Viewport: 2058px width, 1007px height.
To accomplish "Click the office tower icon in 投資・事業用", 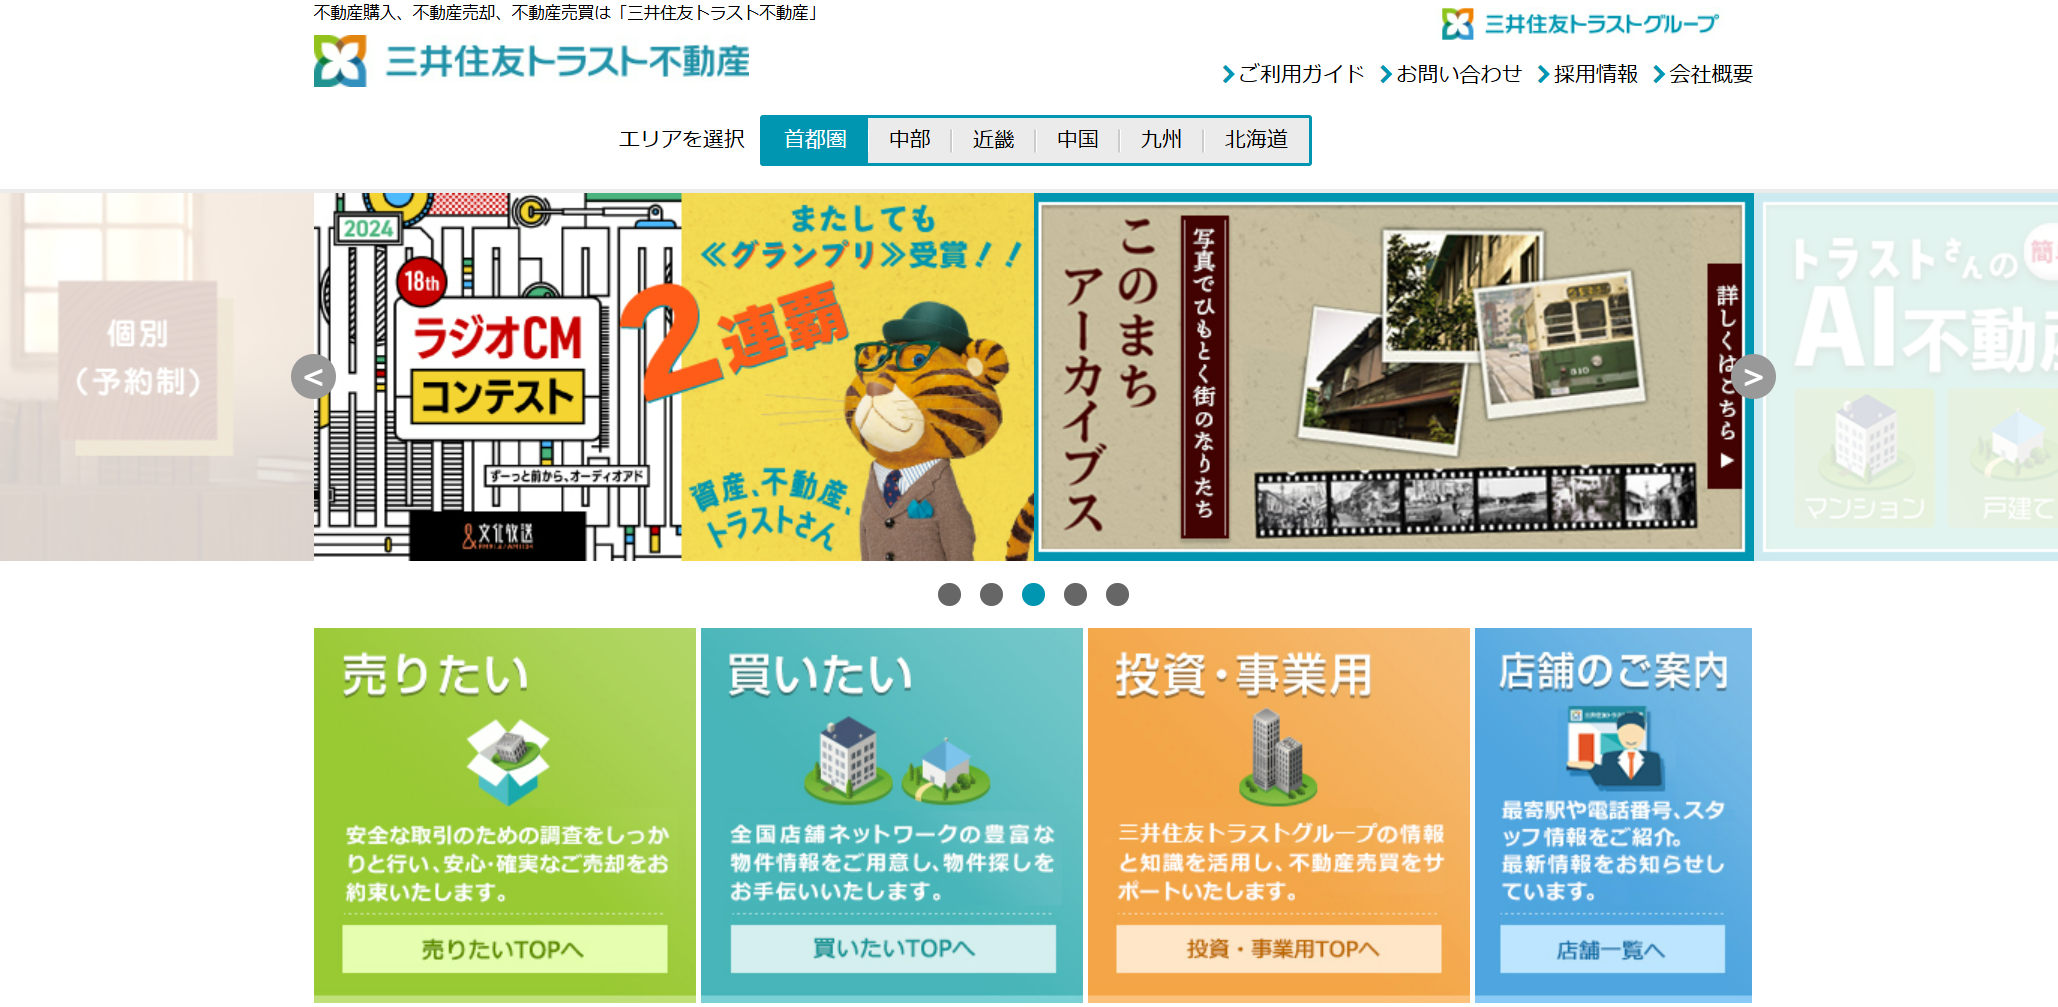I will (1278, 757).
